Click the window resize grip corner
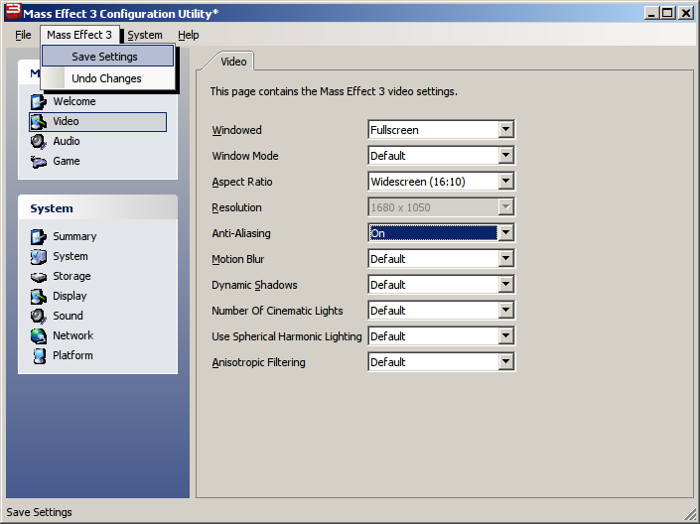The height and width of the screenshot is (524, 700). tap(690, 514)
